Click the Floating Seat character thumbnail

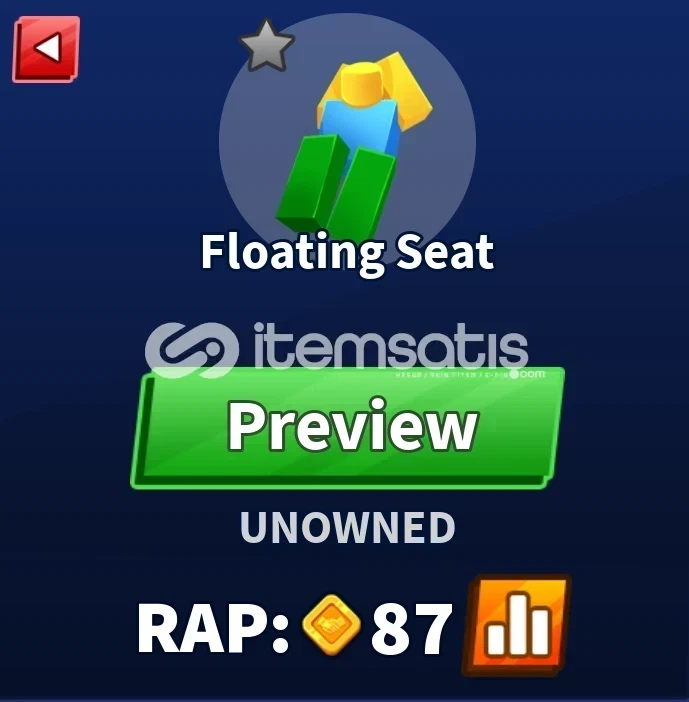354,142
